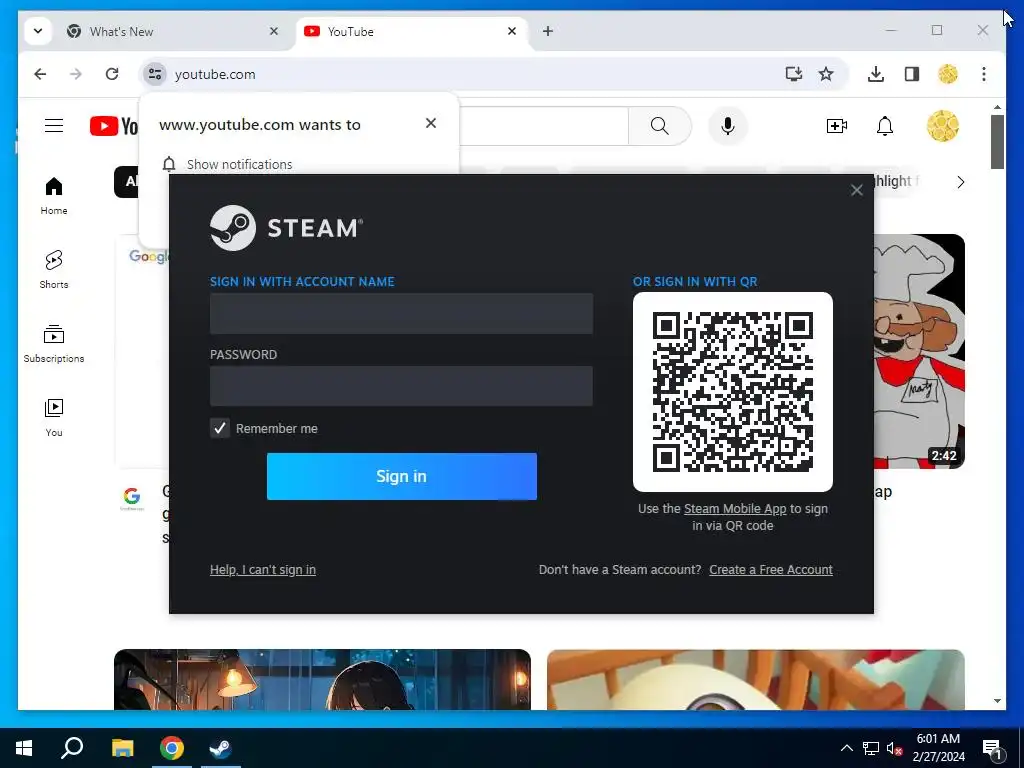
Task: Expand the tab search dropdown arrow
Action: (38, 31)
